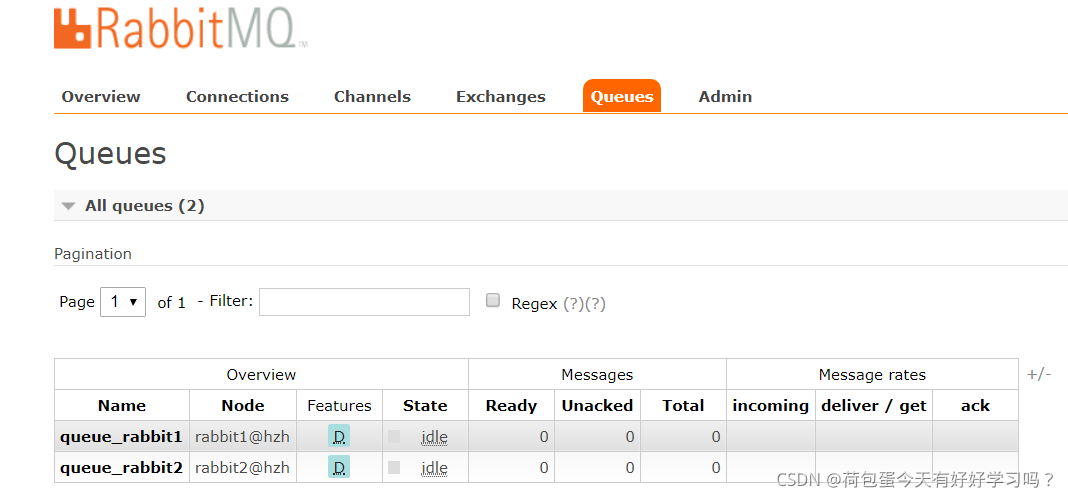Click the idle state of queue_rabbit1
1068x497 pixels.
pos(435,437)
